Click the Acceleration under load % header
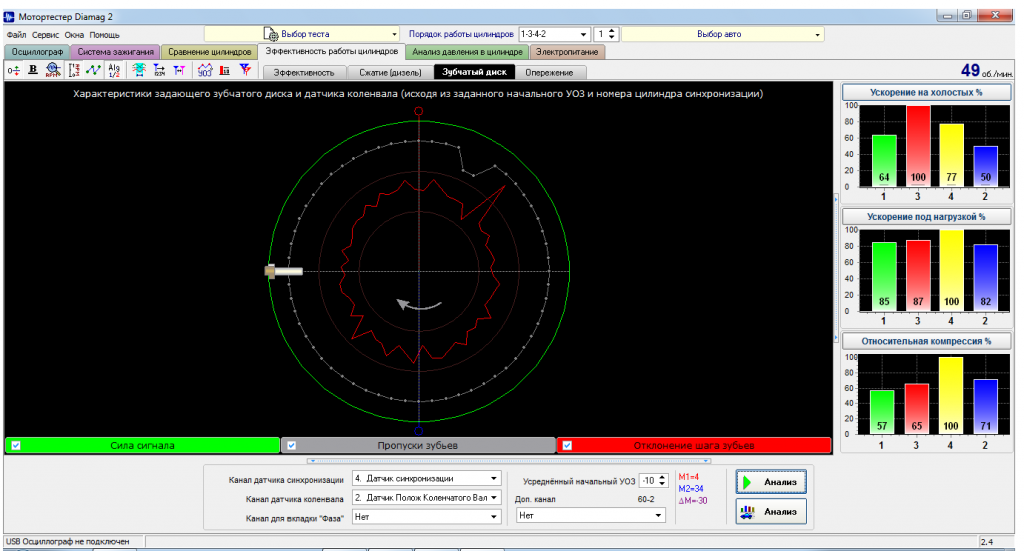The width and height of the screenshot is (1024, 551). (926, 216)
